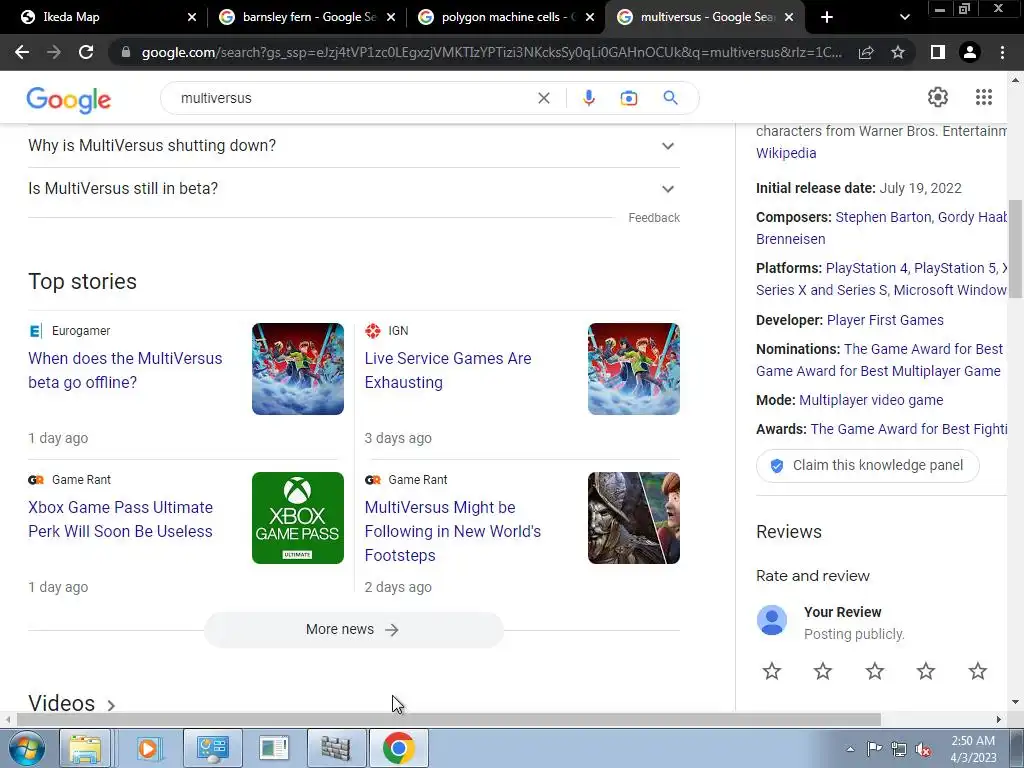Submit search with magnifier icon

point(670,98)
